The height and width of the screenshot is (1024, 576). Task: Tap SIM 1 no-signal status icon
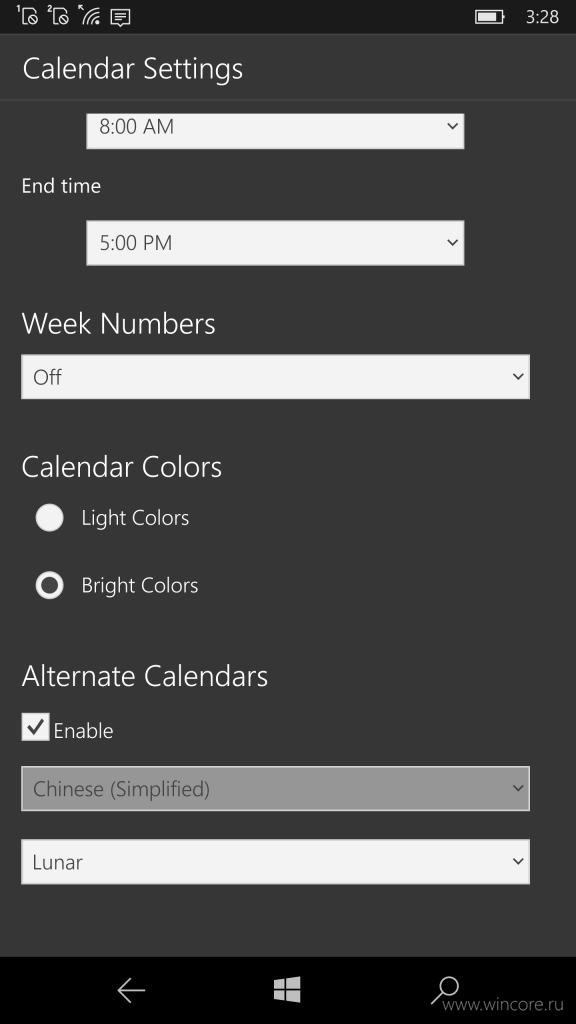[27, 15]
